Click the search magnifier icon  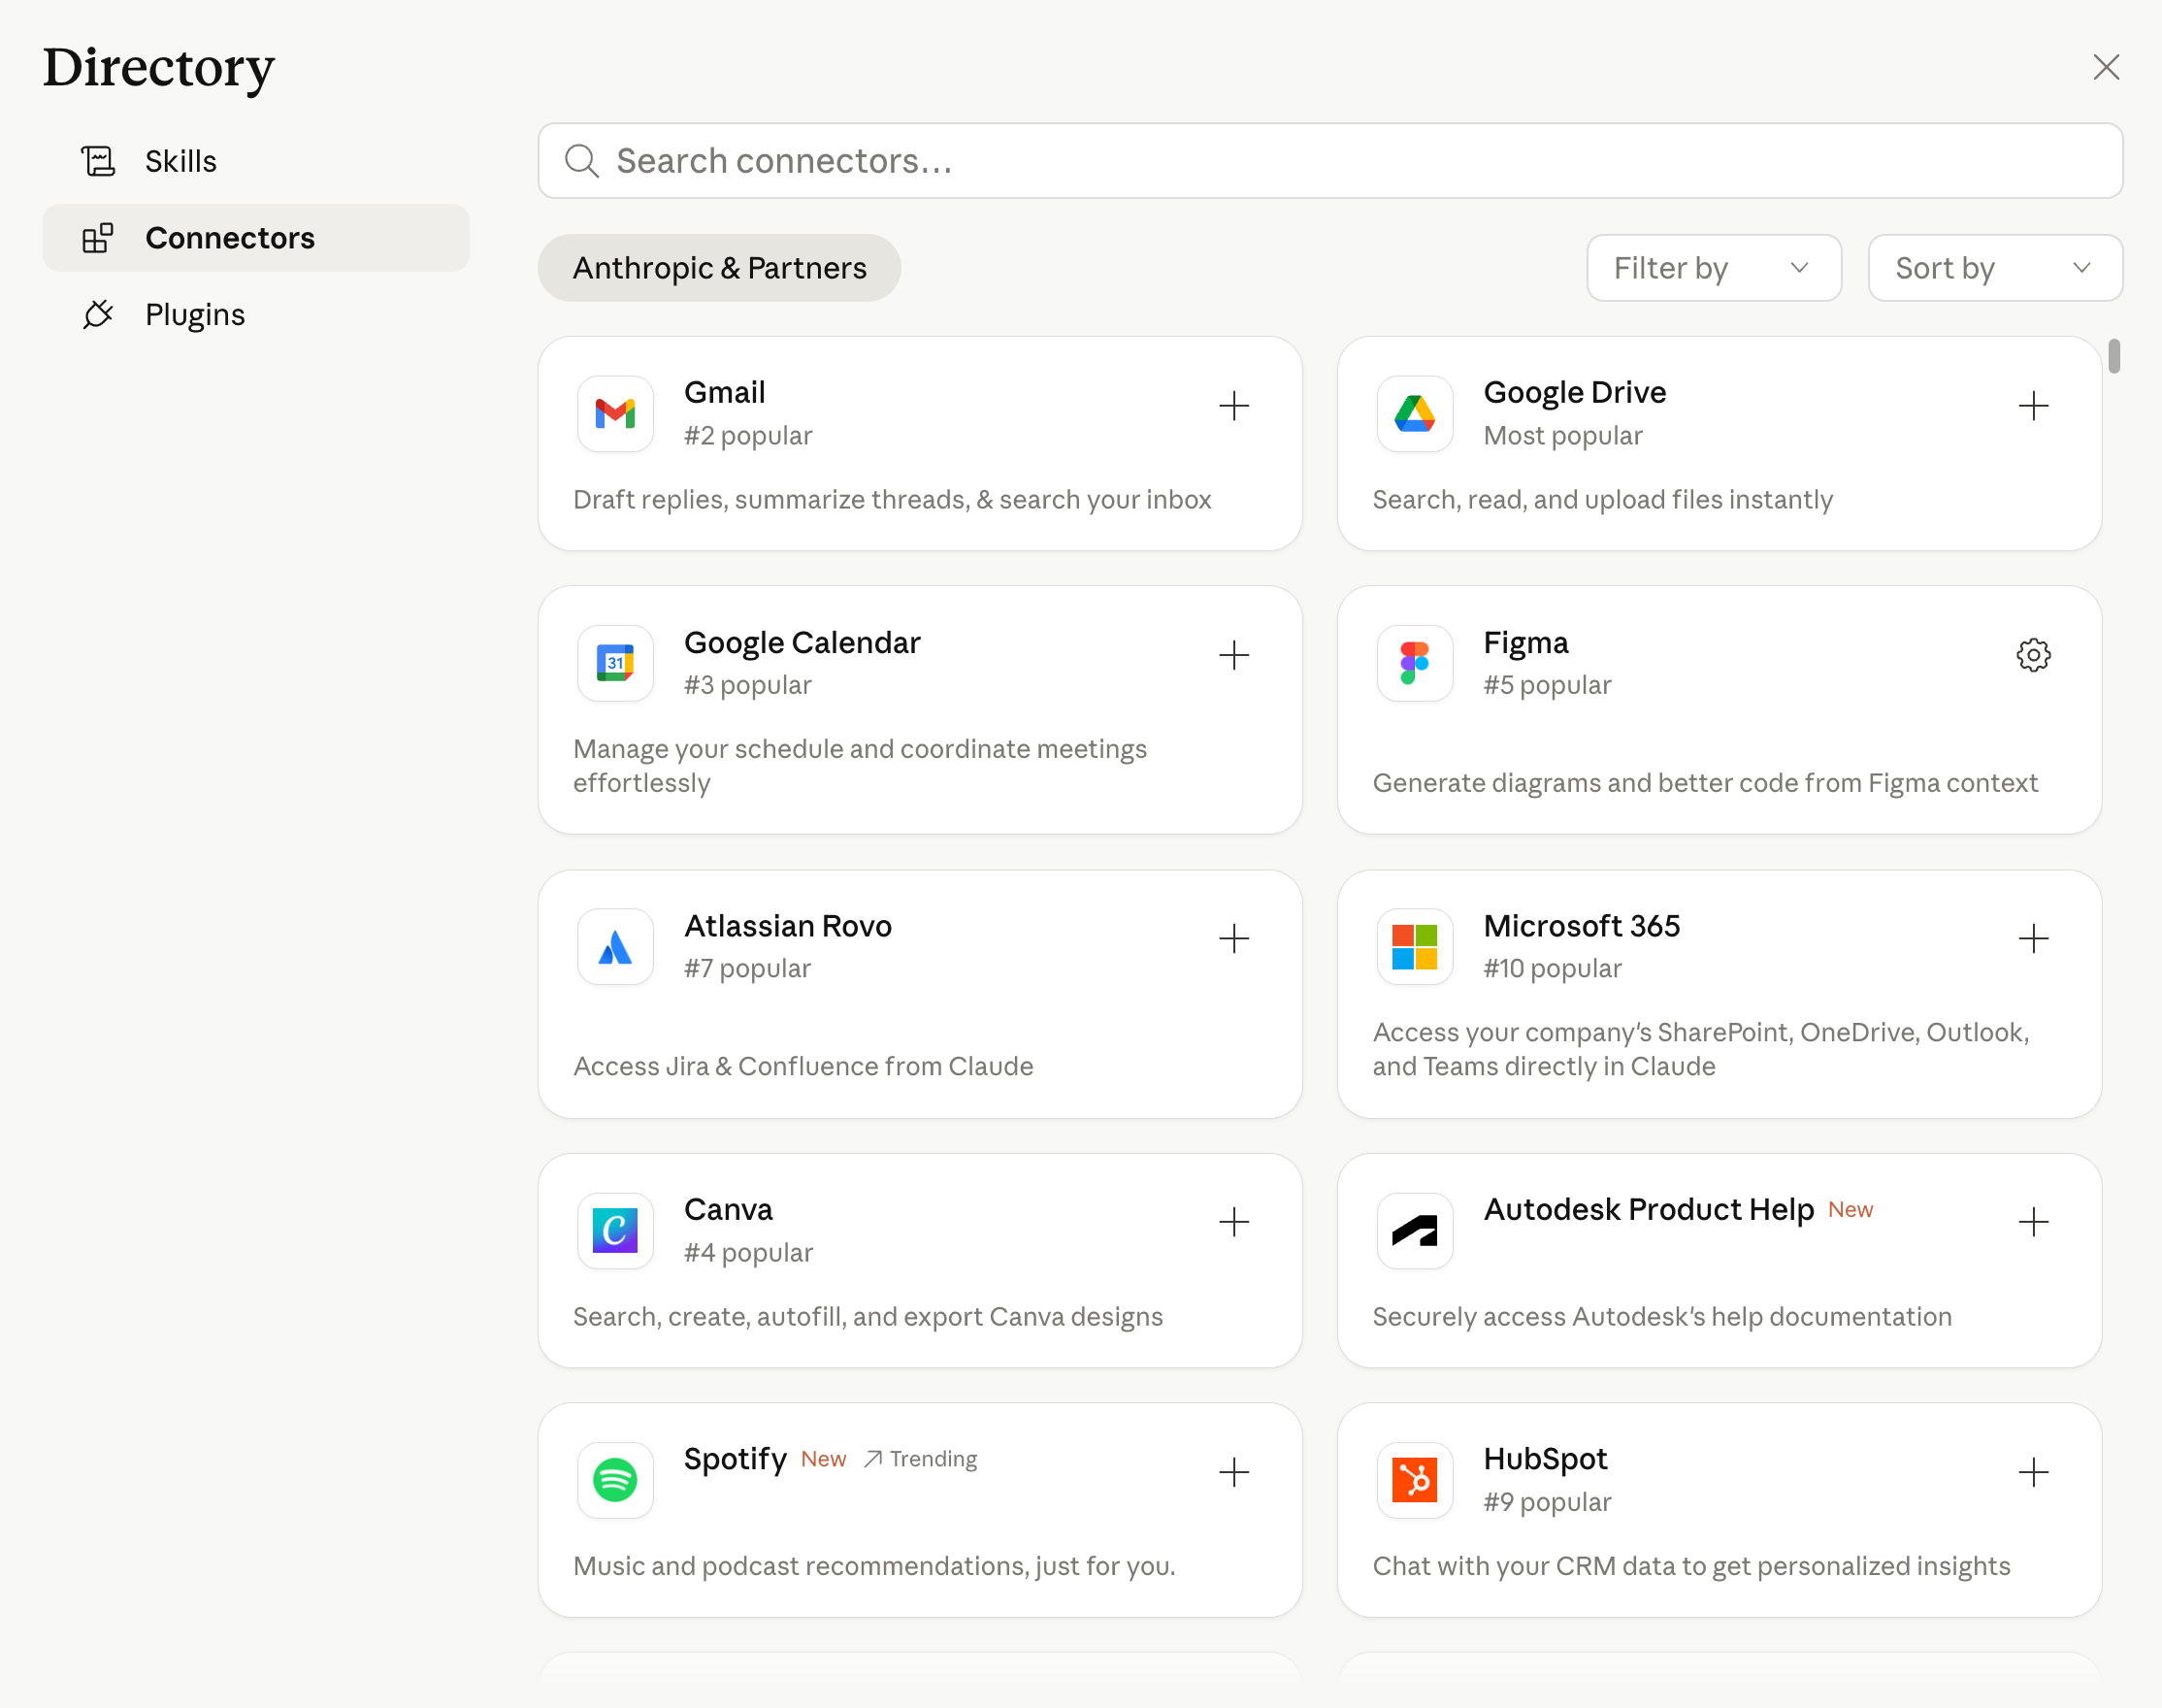pyautogui.click(x=582, y=161)
